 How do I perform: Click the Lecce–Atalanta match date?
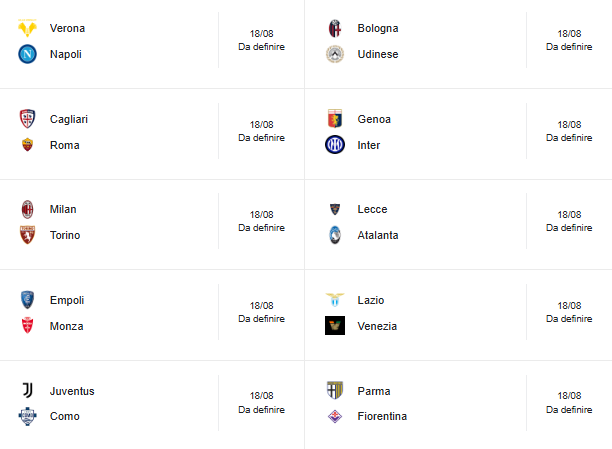pyautogui.click(x=569, y=214)
